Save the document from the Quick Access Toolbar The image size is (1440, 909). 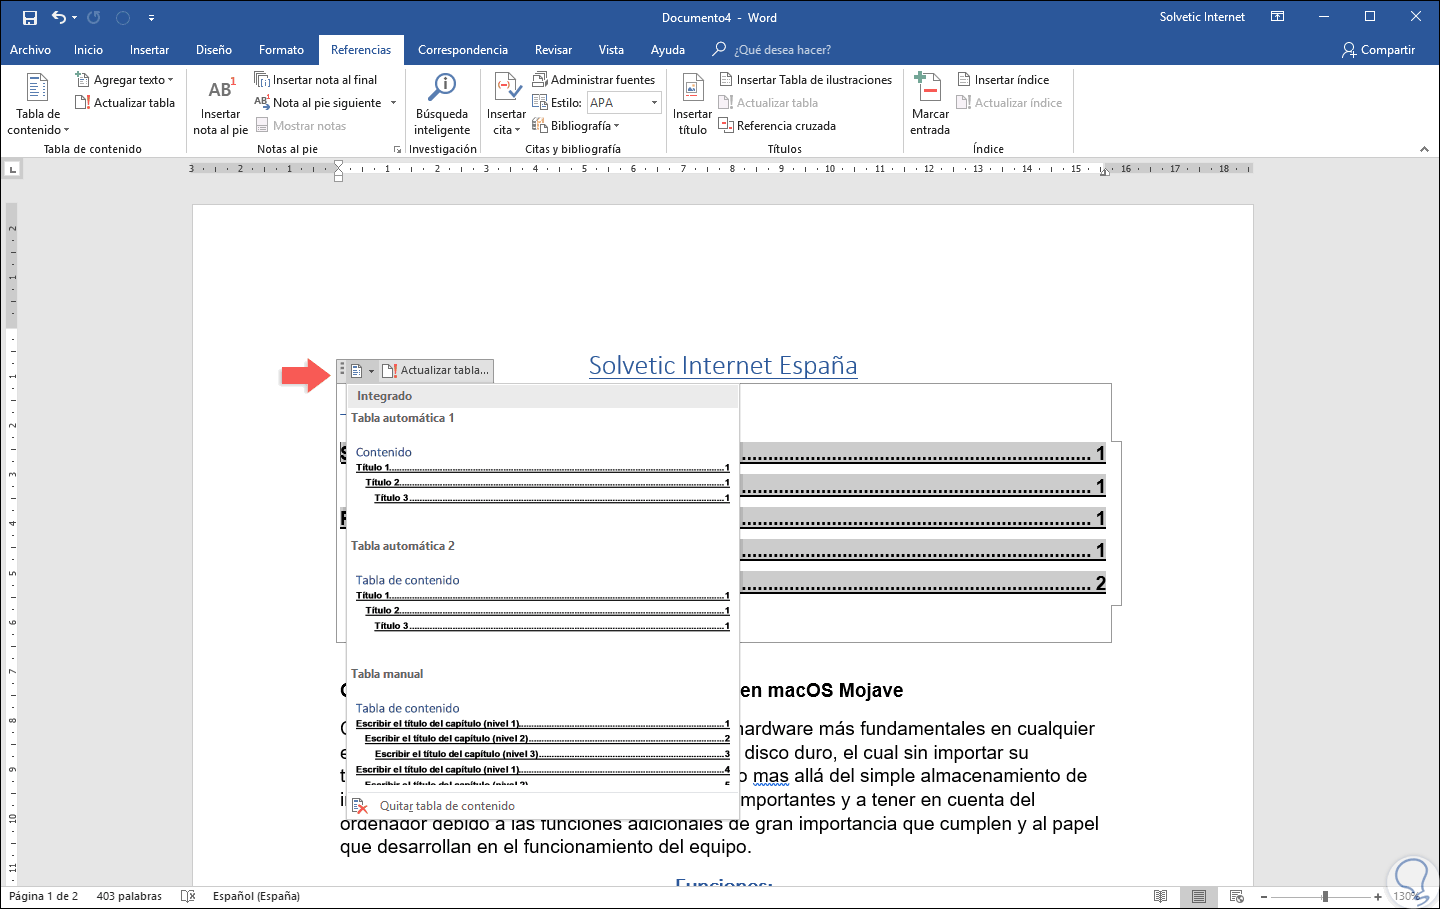tap(30, 17)
